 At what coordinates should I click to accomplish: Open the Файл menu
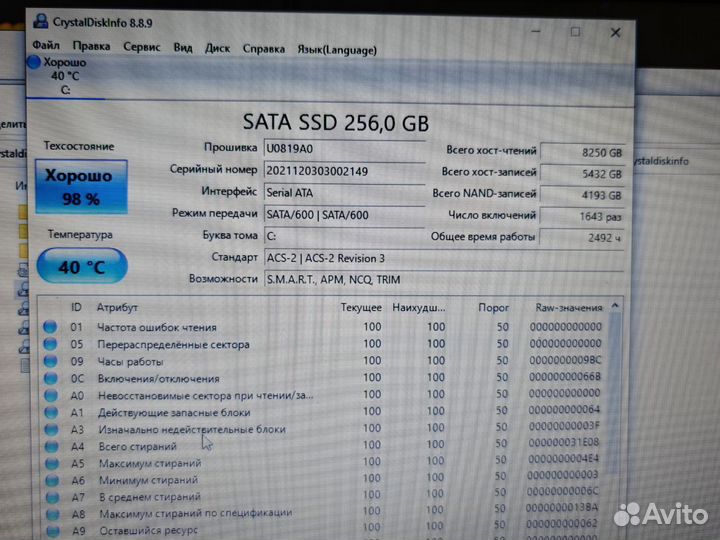[46, 45]
